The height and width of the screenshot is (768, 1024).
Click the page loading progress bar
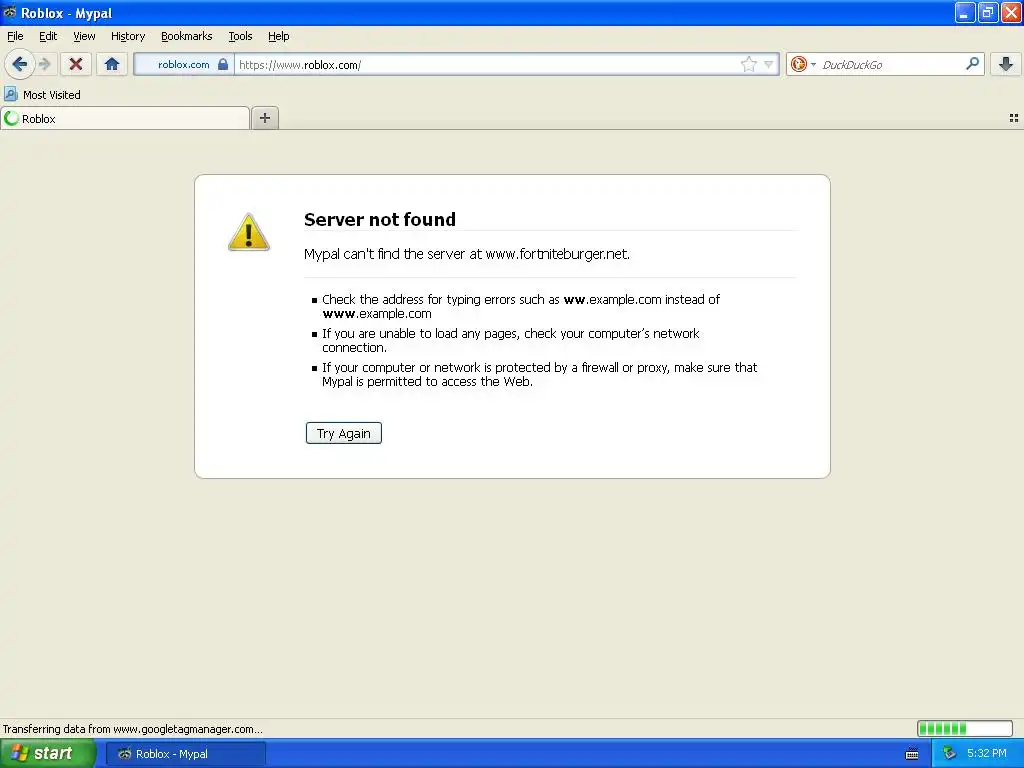[965, 728]
